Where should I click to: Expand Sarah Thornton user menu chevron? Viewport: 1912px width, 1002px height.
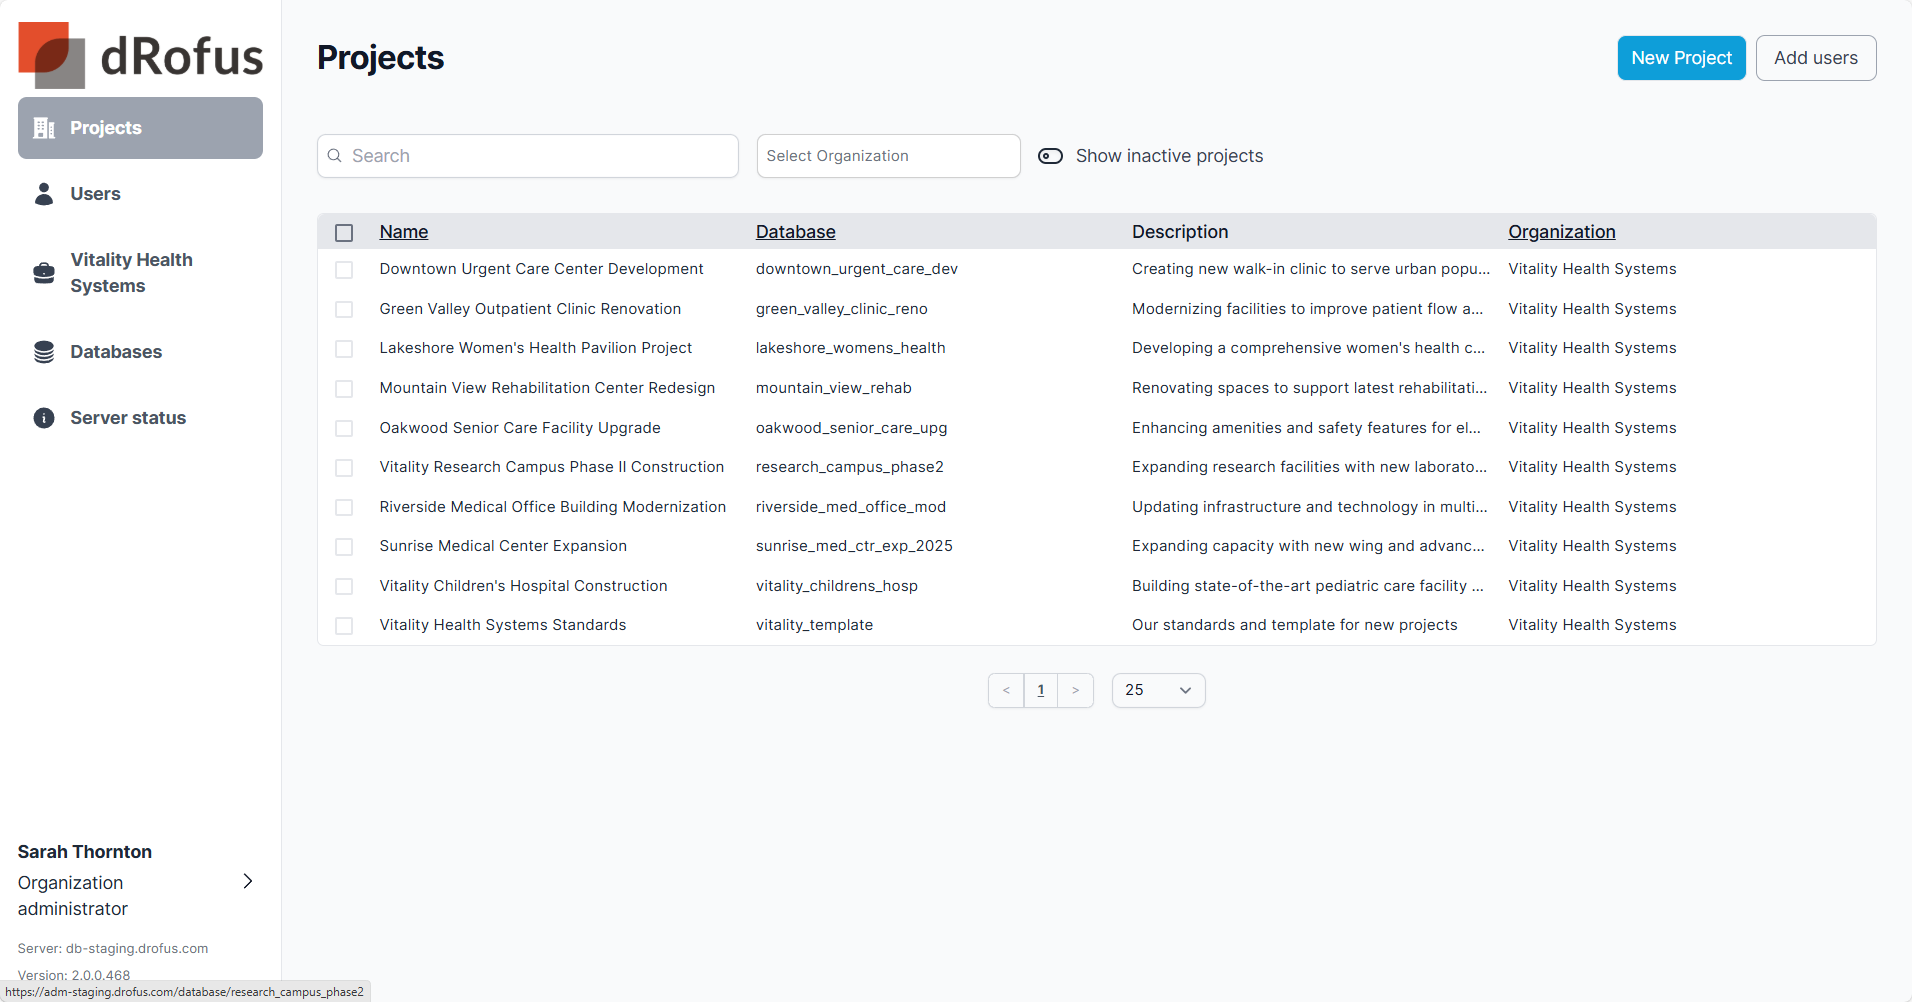coord(248,881)
